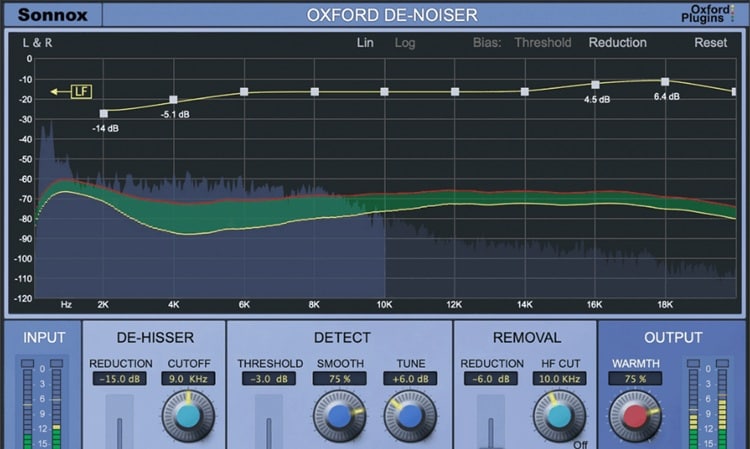
Task: Click the DETECT section heading
Action: click(x=342, y=338)
